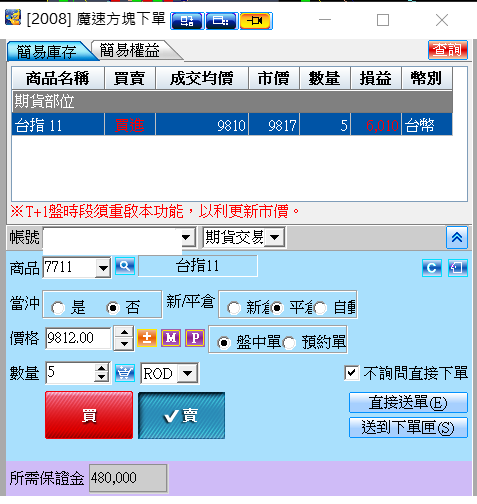Click the shopping cart quantity icon
The width and height of the screenshot is (477, 504).
coord(125,373)
